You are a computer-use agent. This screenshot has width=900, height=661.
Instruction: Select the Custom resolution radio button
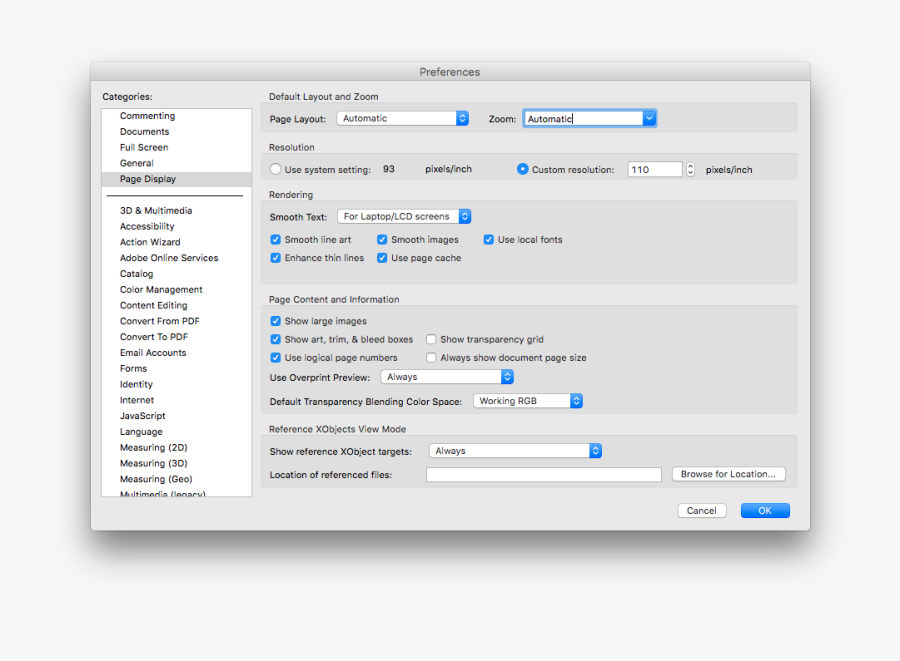point(523,170)
